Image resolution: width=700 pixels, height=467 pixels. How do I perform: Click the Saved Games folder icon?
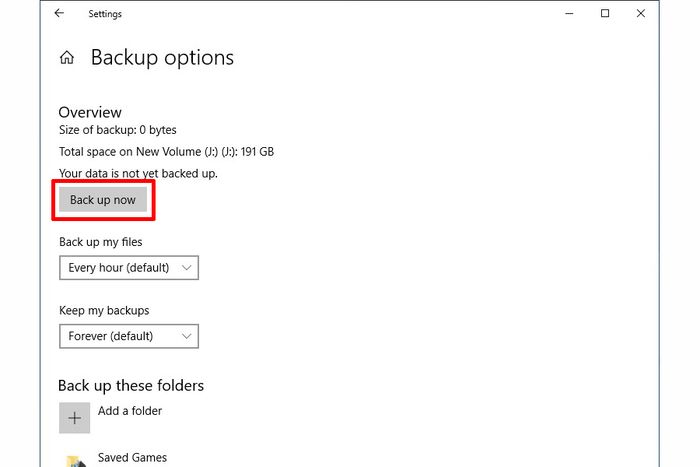75,461
